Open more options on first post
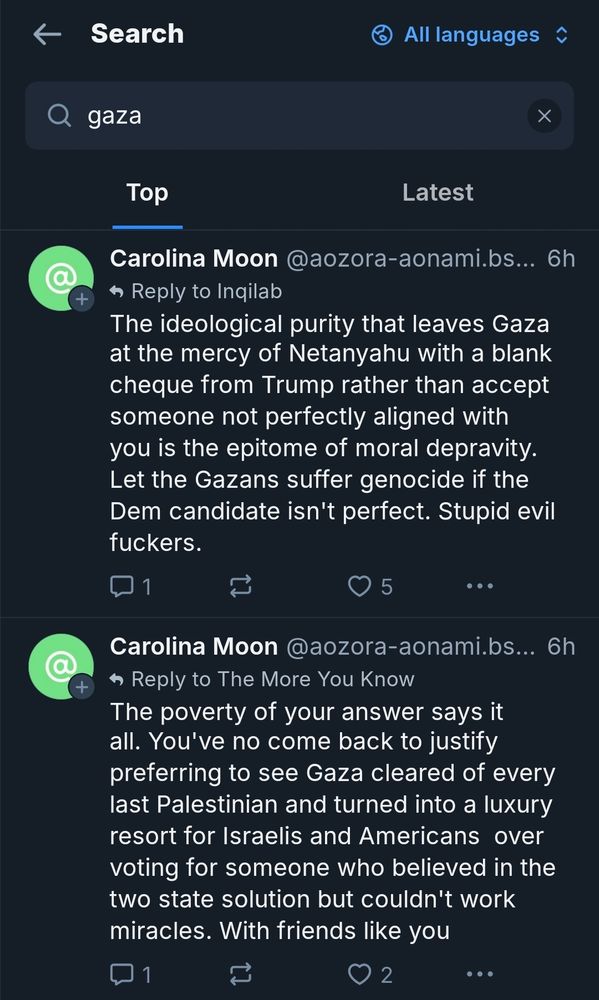 [x=480, y=586]
